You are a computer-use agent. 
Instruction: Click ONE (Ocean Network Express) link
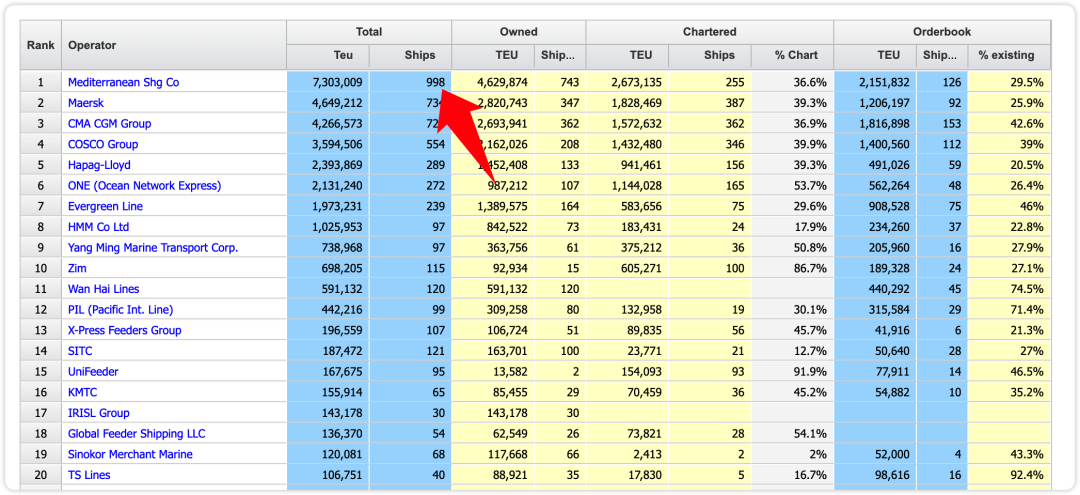pyautogui.click(x=144, y=186)
